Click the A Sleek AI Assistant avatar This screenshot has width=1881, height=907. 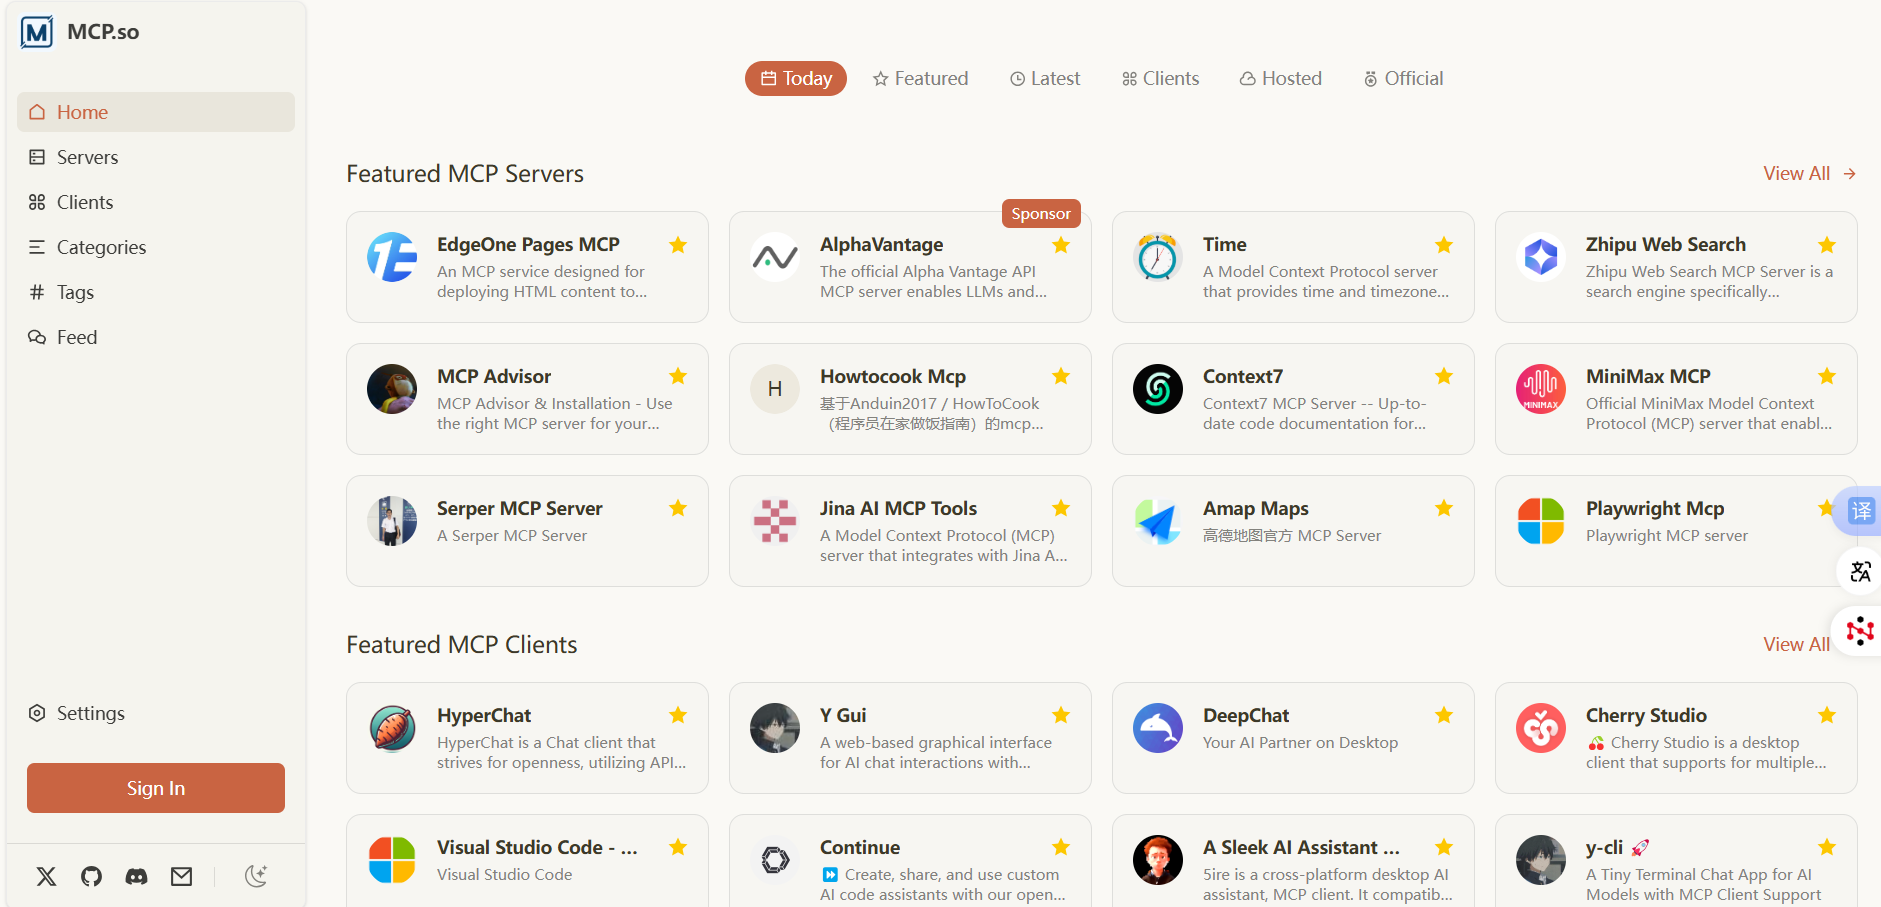tap(1158, 860)
